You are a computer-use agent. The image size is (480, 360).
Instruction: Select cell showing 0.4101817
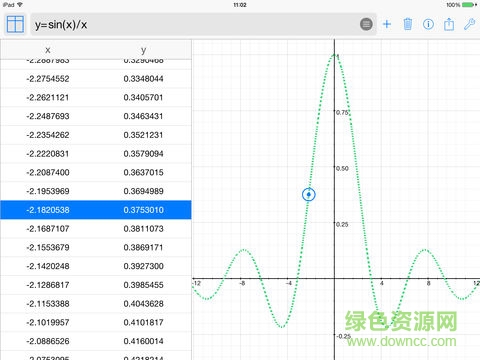pos(143,322)
